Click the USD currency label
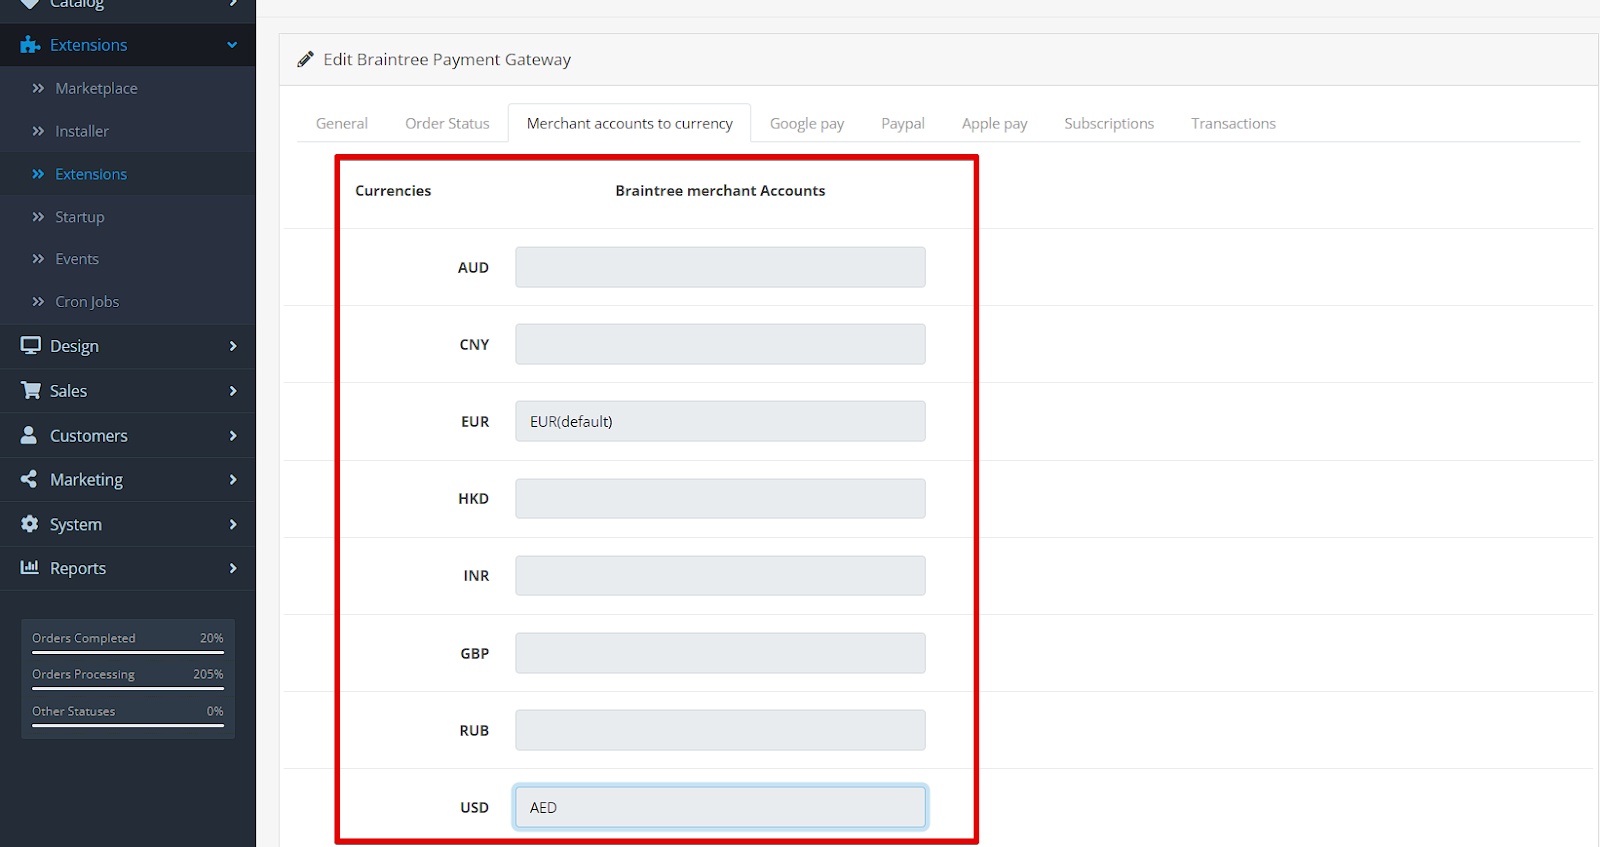Screen dimensions: 1600x847 [x=474, y=807]
